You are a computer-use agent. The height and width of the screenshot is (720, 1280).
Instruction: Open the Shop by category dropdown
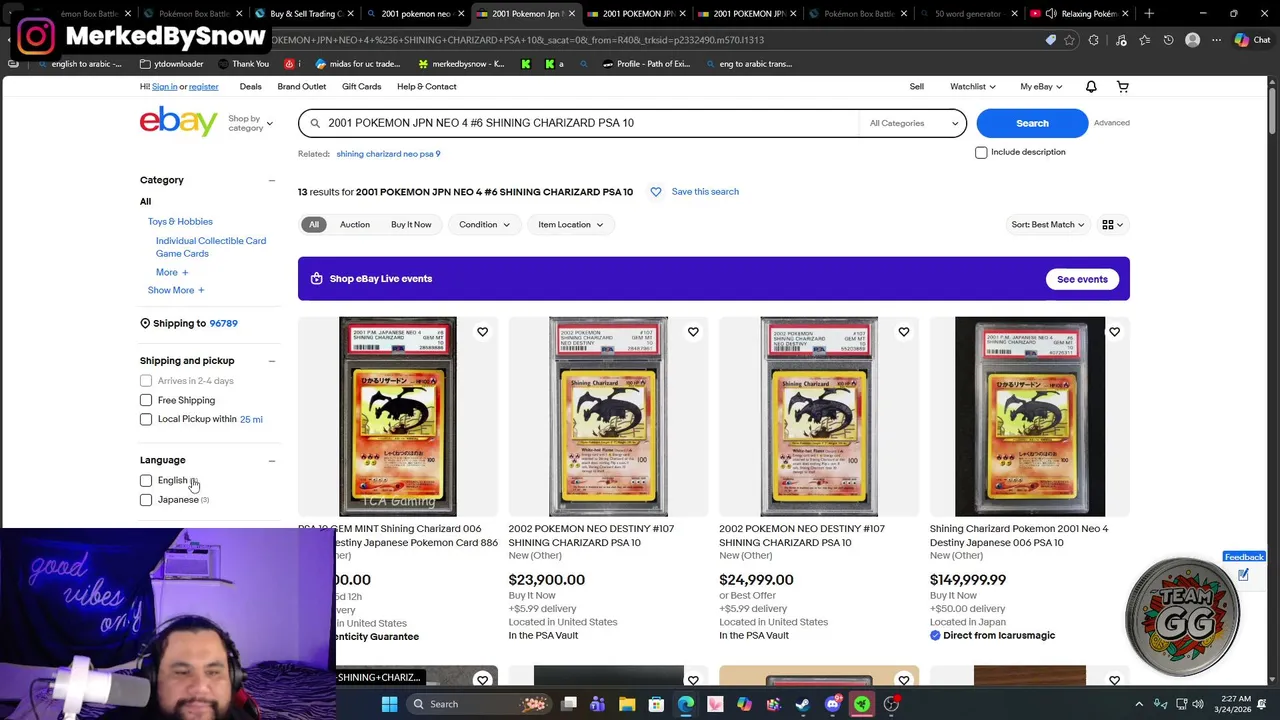click(250, 123)
